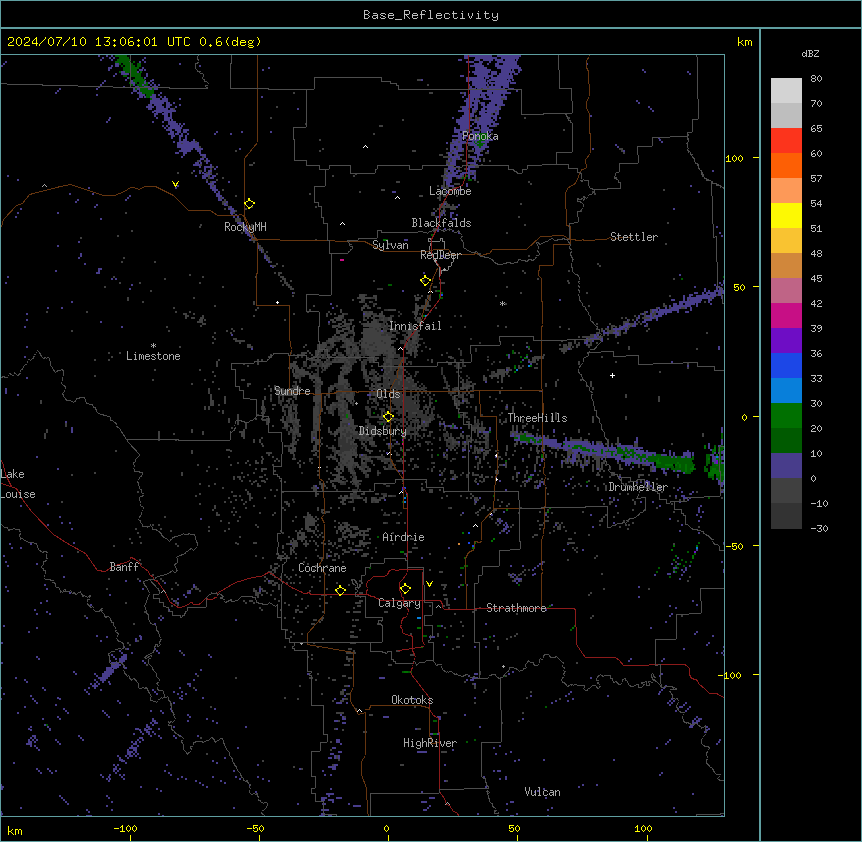This screenshot has height=842, width=862.
Task: Click the yellow diamond marker above Didsbury
Action: tap(388, 417)
